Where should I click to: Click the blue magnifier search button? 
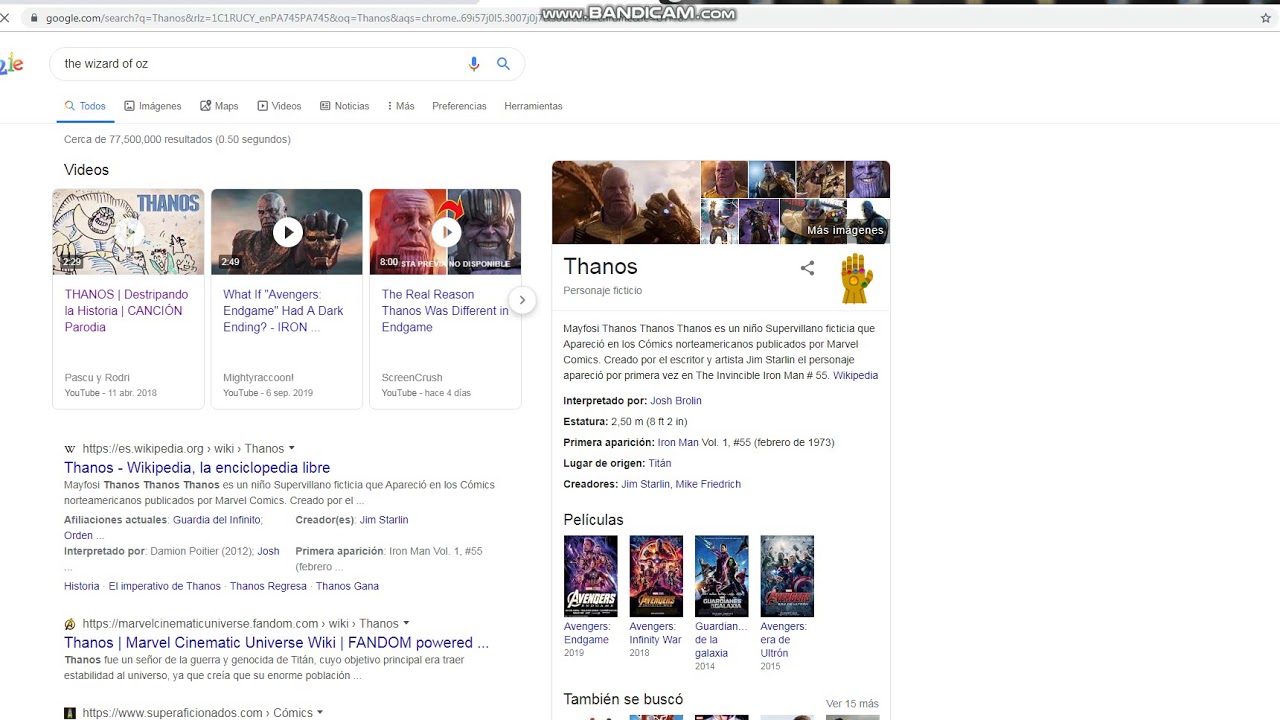(504, 64)
